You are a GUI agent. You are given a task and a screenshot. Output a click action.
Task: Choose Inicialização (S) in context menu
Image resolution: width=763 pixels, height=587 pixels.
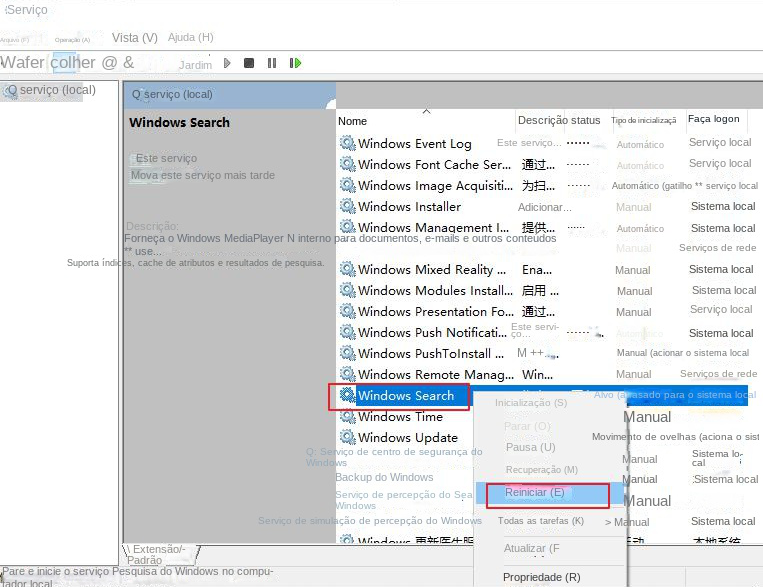tap(531, 403)
